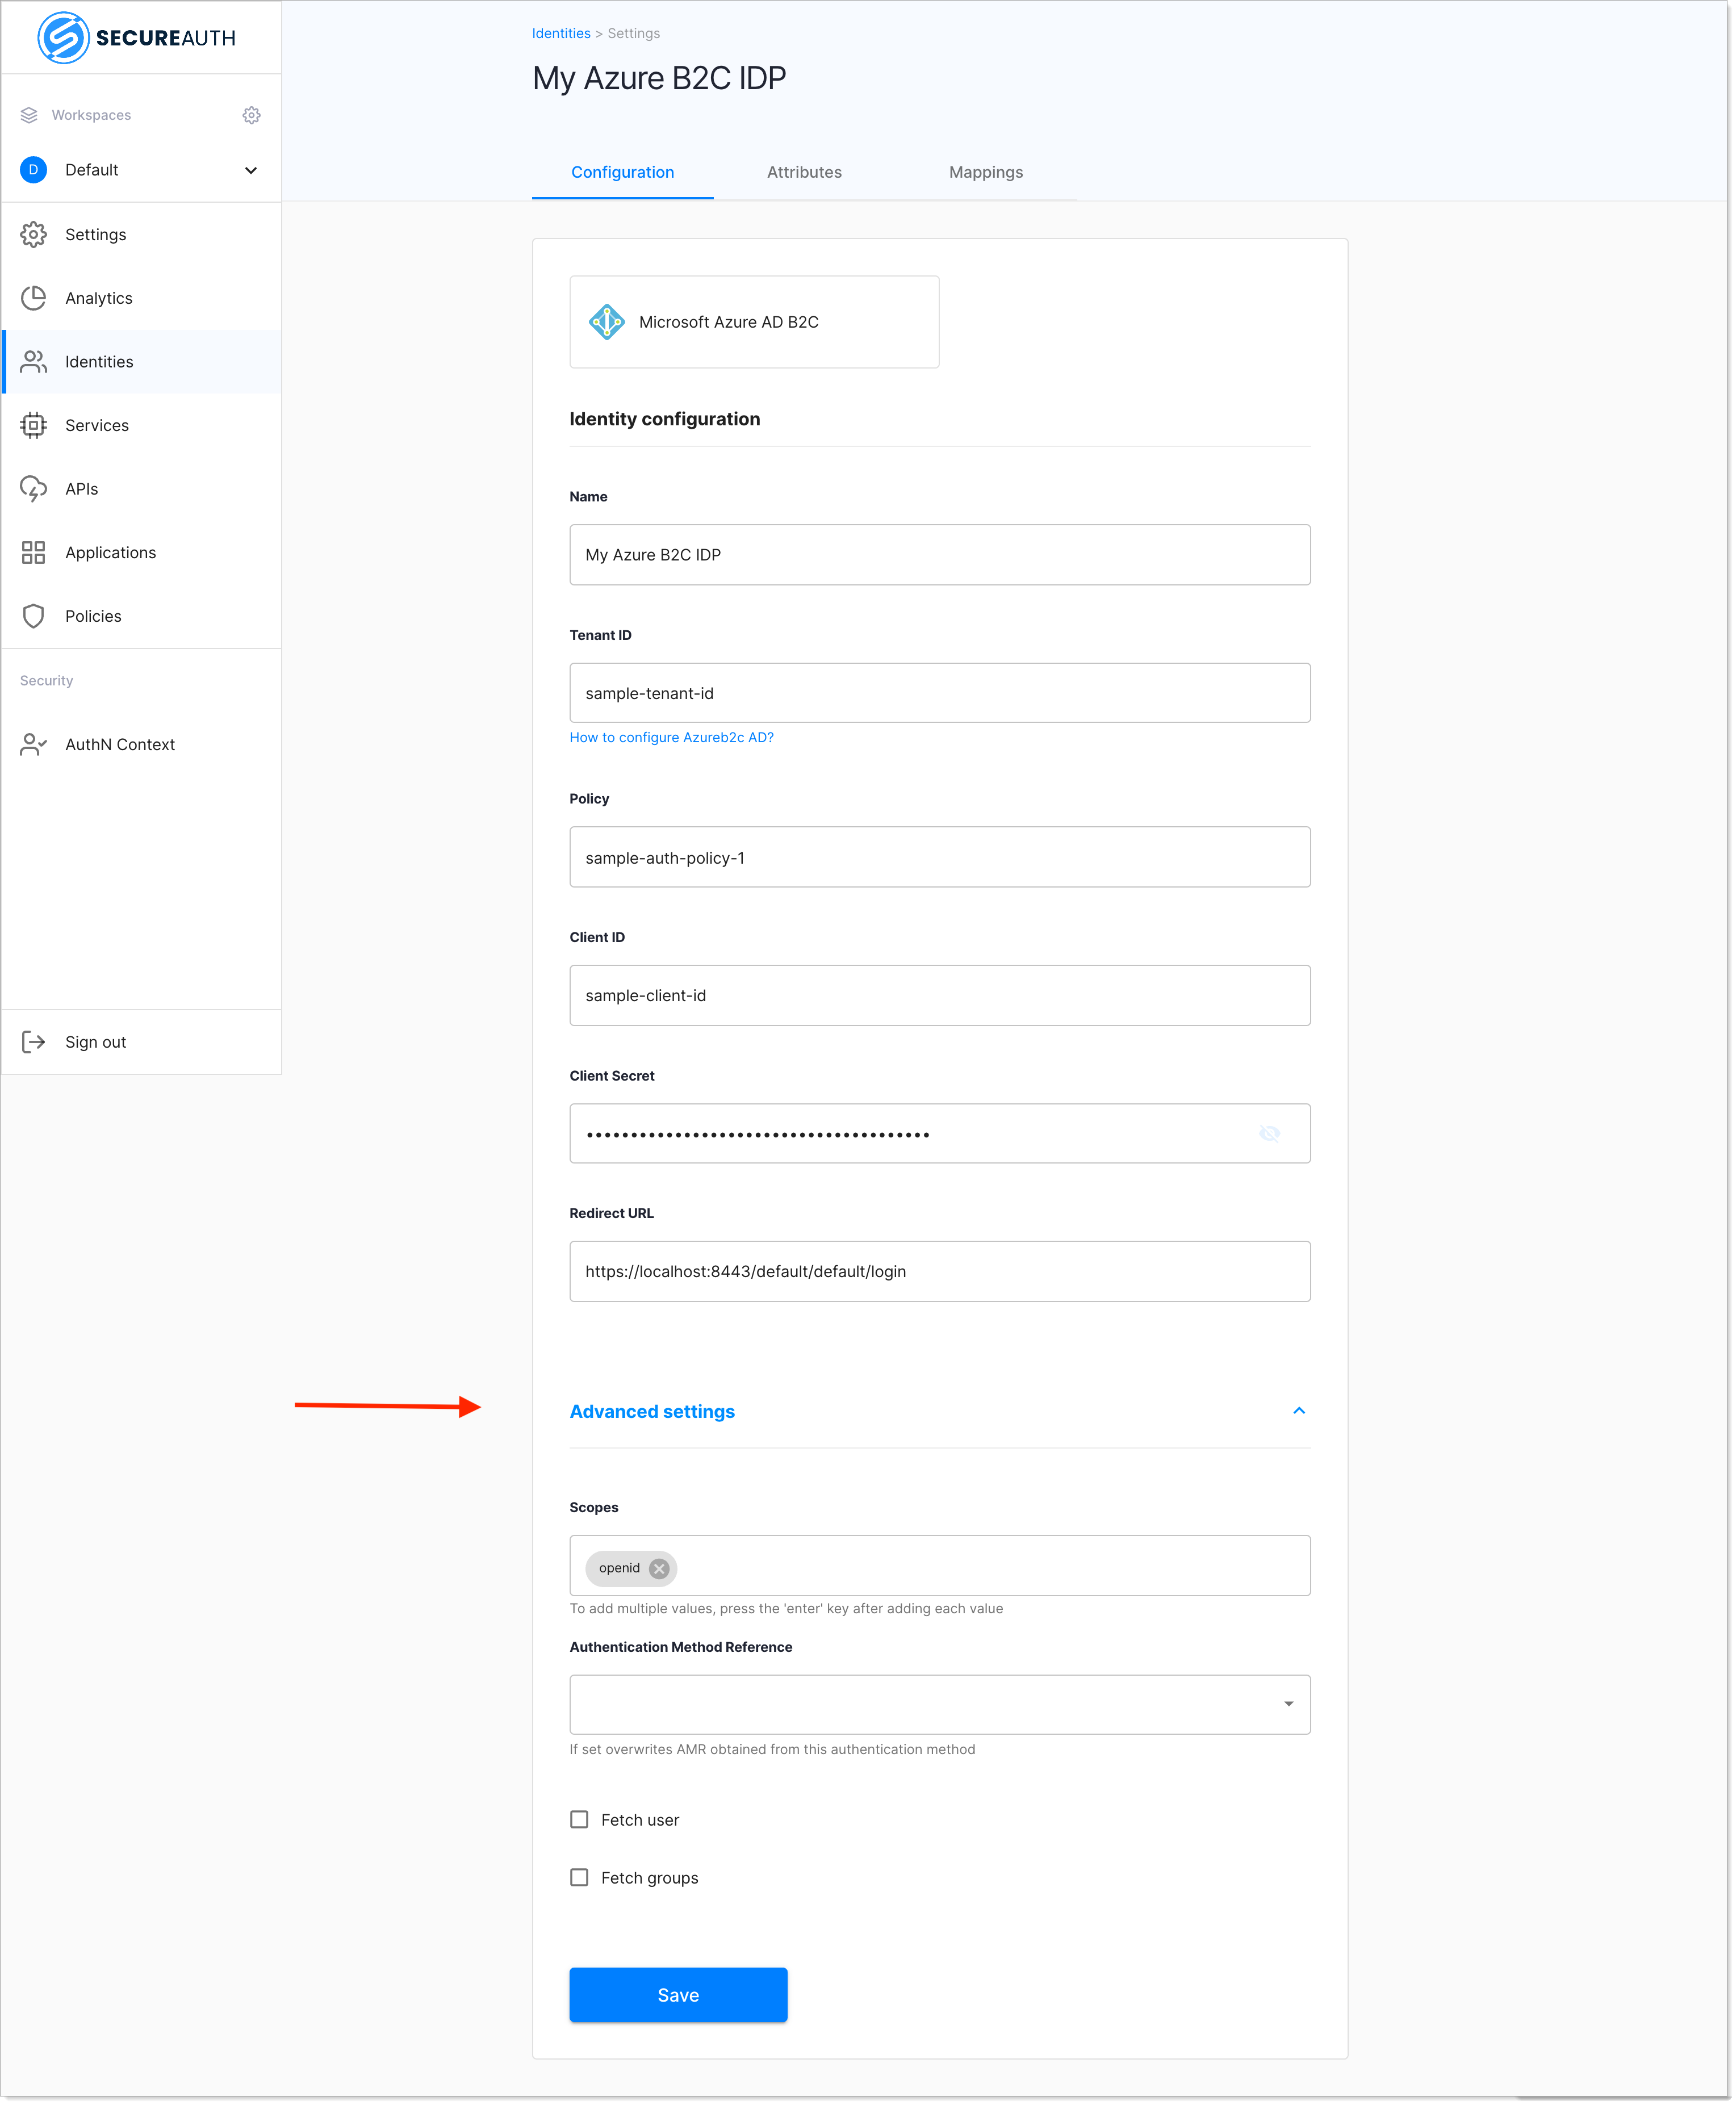Open Services in the sidebar

point(141,426)
